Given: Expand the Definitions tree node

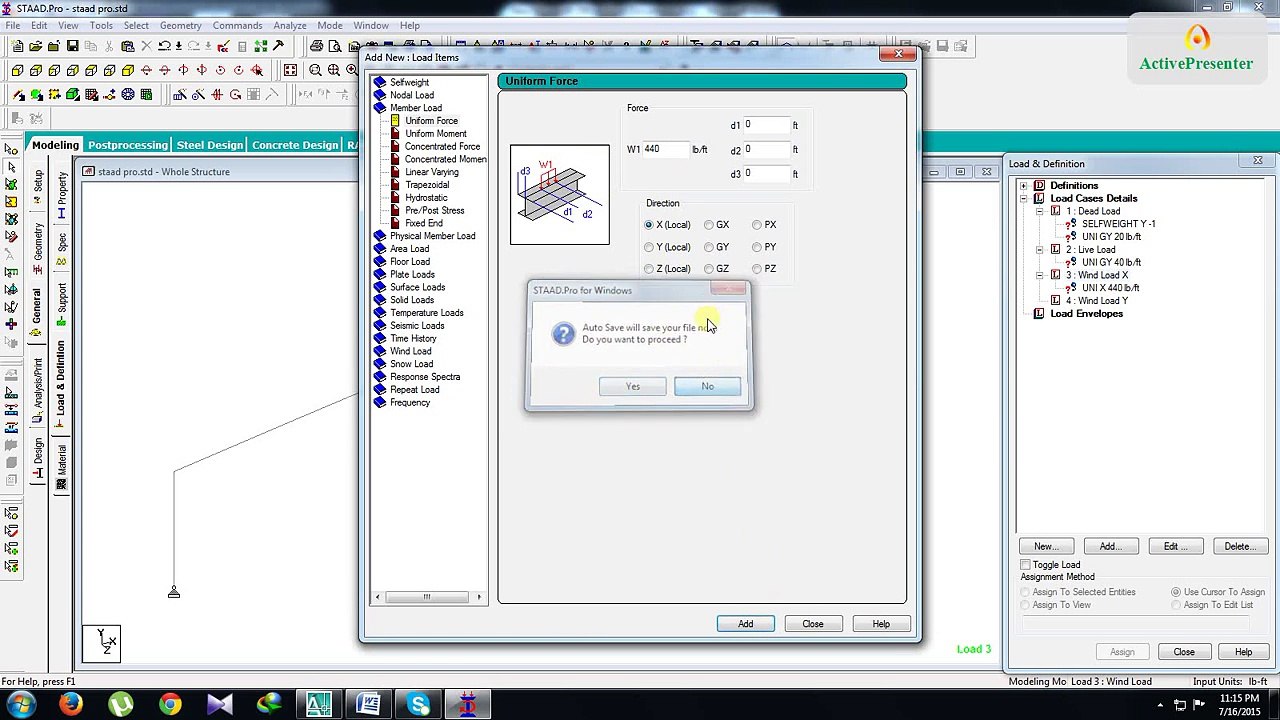Looking at the screenshot, I should click(1023, 186).
